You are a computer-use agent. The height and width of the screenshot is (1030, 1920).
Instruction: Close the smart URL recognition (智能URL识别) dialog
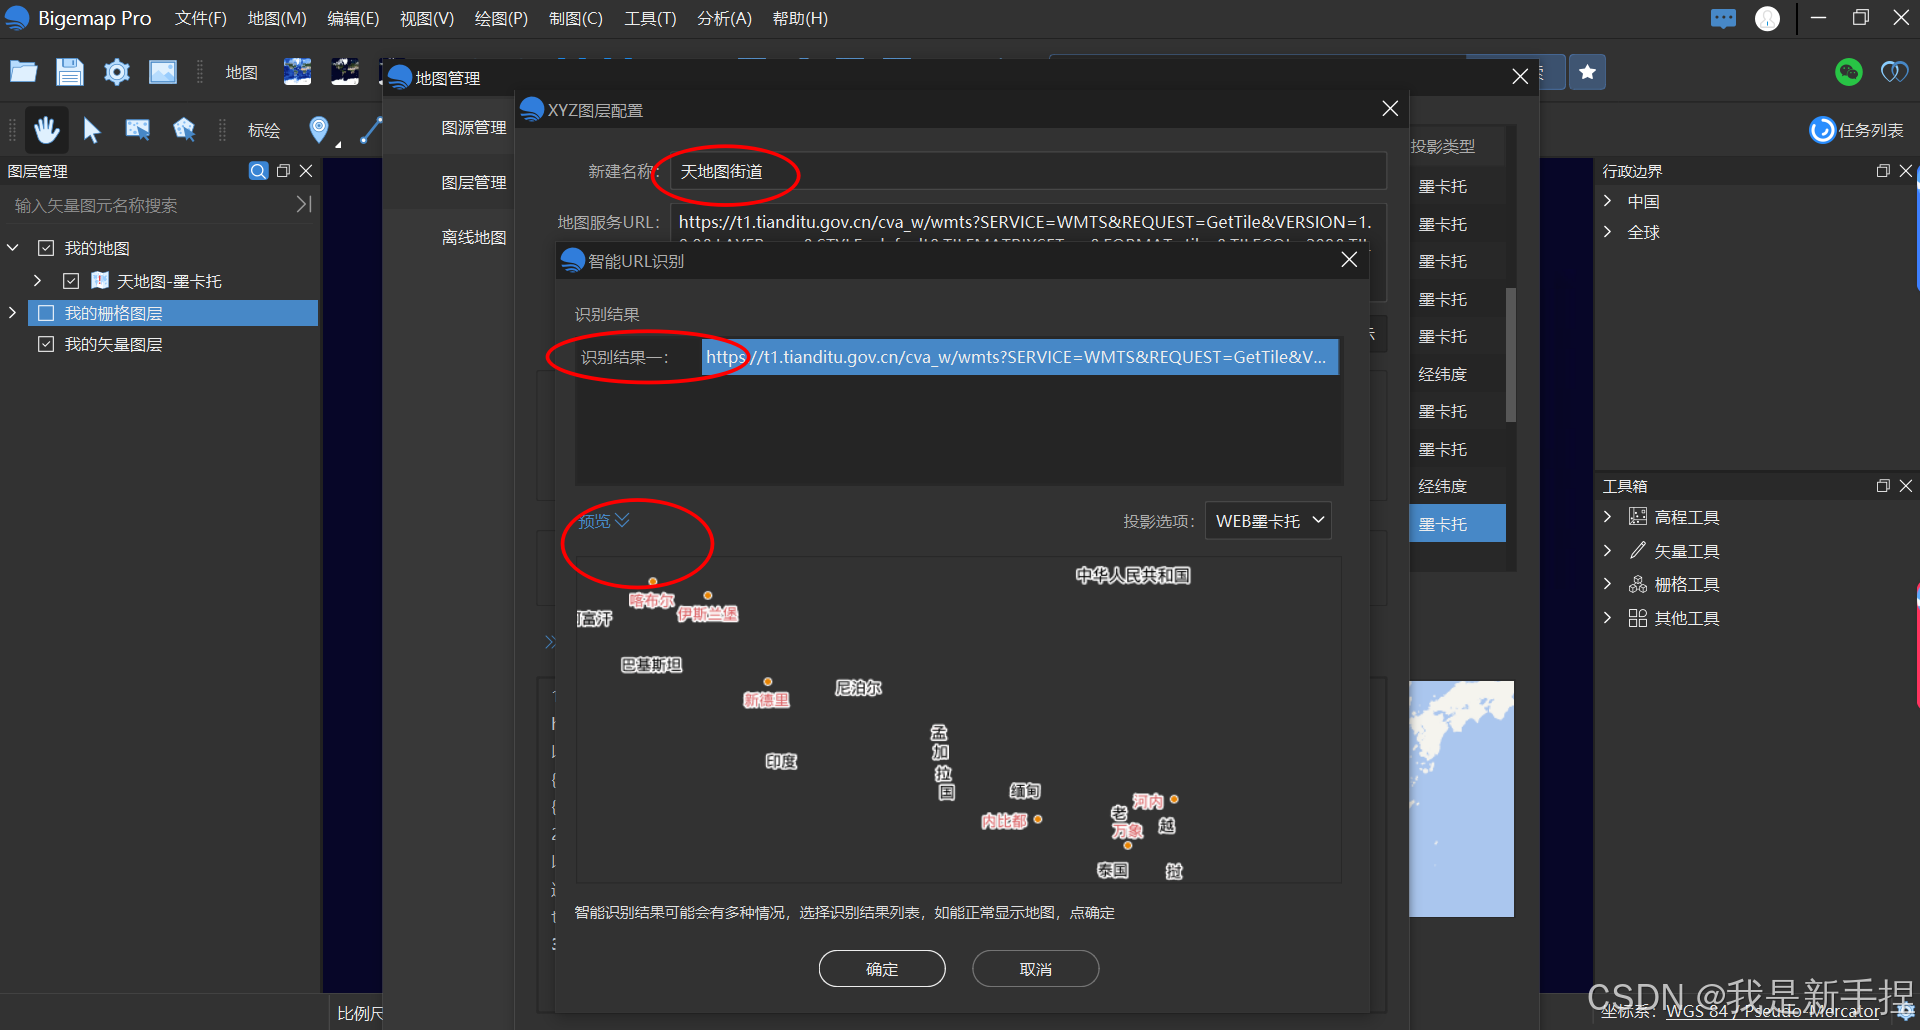coord(1349,260)
